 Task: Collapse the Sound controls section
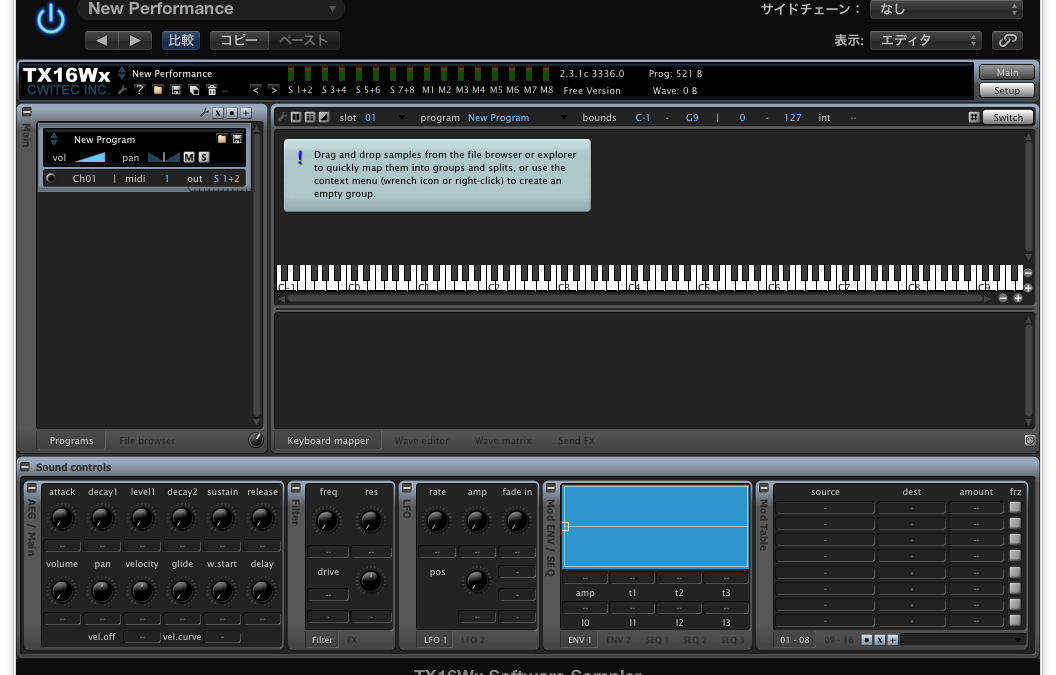coord(25,467)
